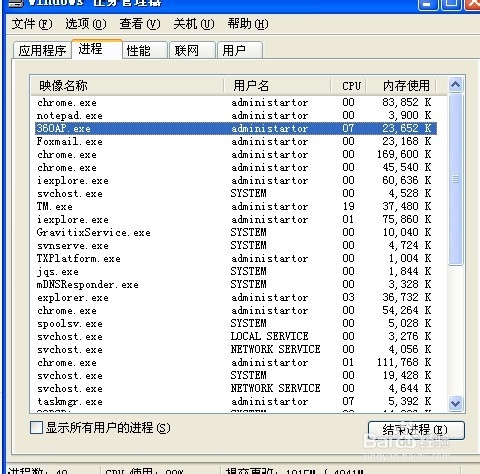The height and width of the screenshot is (474, 480).
Task: Open the 选项(O) menu
Action: [86, 24]
